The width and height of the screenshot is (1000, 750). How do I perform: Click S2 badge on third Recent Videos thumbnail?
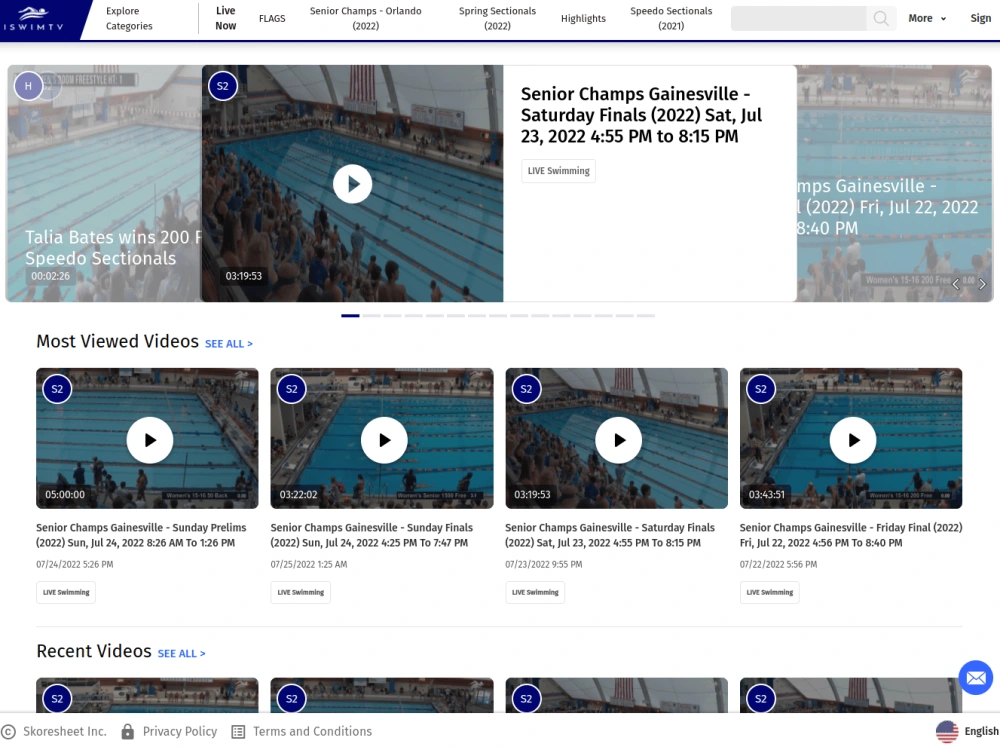(x=526, y=699)
